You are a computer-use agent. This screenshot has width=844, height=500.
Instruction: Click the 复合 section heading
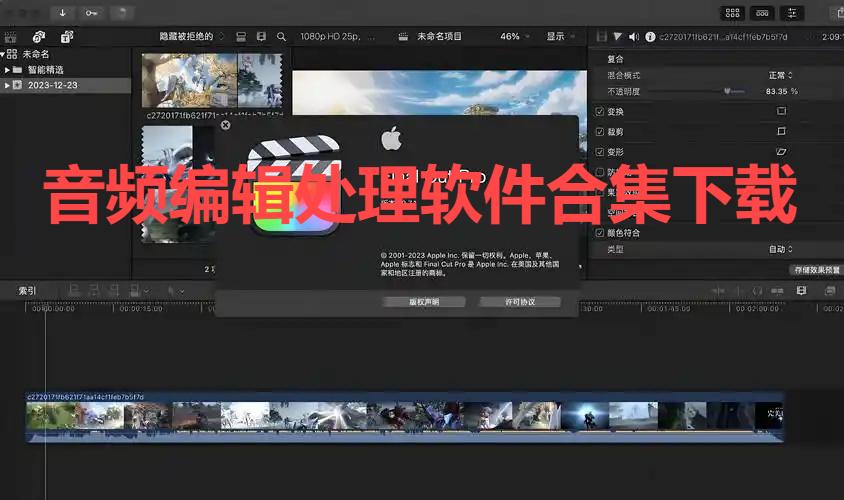(x=615, y=59)
